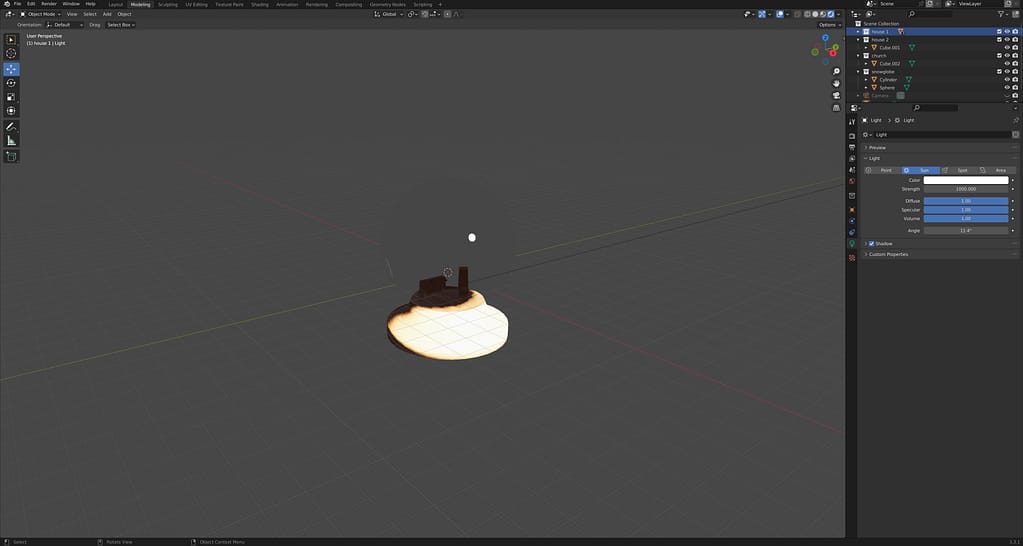Viewport: 1023px width, 546px height.
Task: Open the Render menu
Action: (49, 4)
